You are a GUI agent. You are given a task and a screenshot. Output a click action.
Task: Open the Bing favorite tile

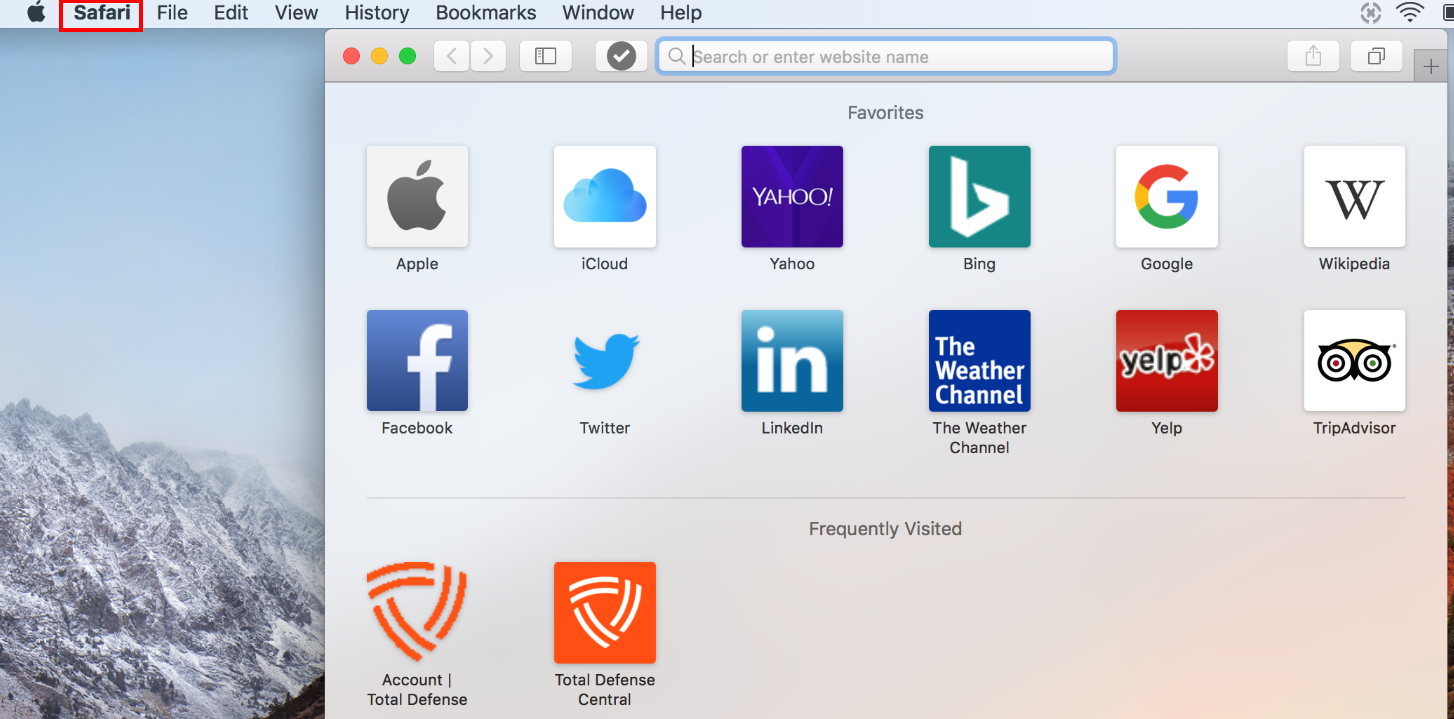(x=979, y=197)
